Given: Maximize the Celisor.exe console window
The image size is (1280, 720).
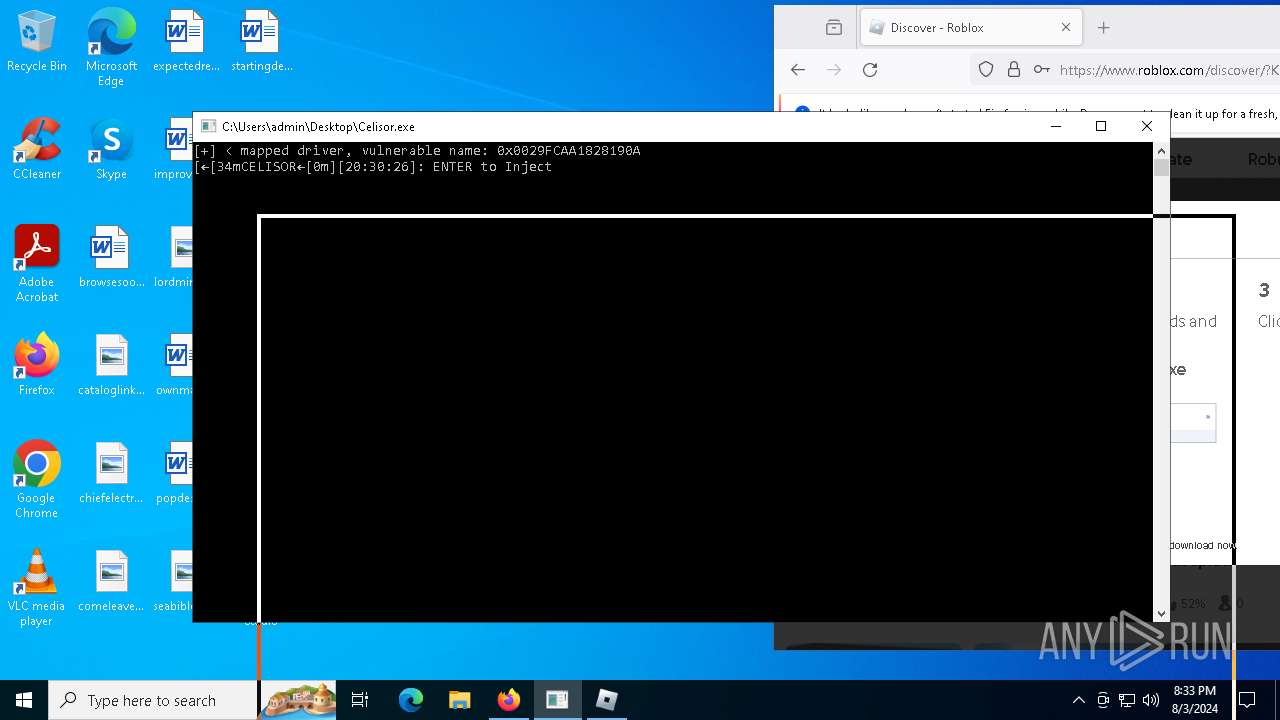Looking at the screenshot, I should [1101, 126].
